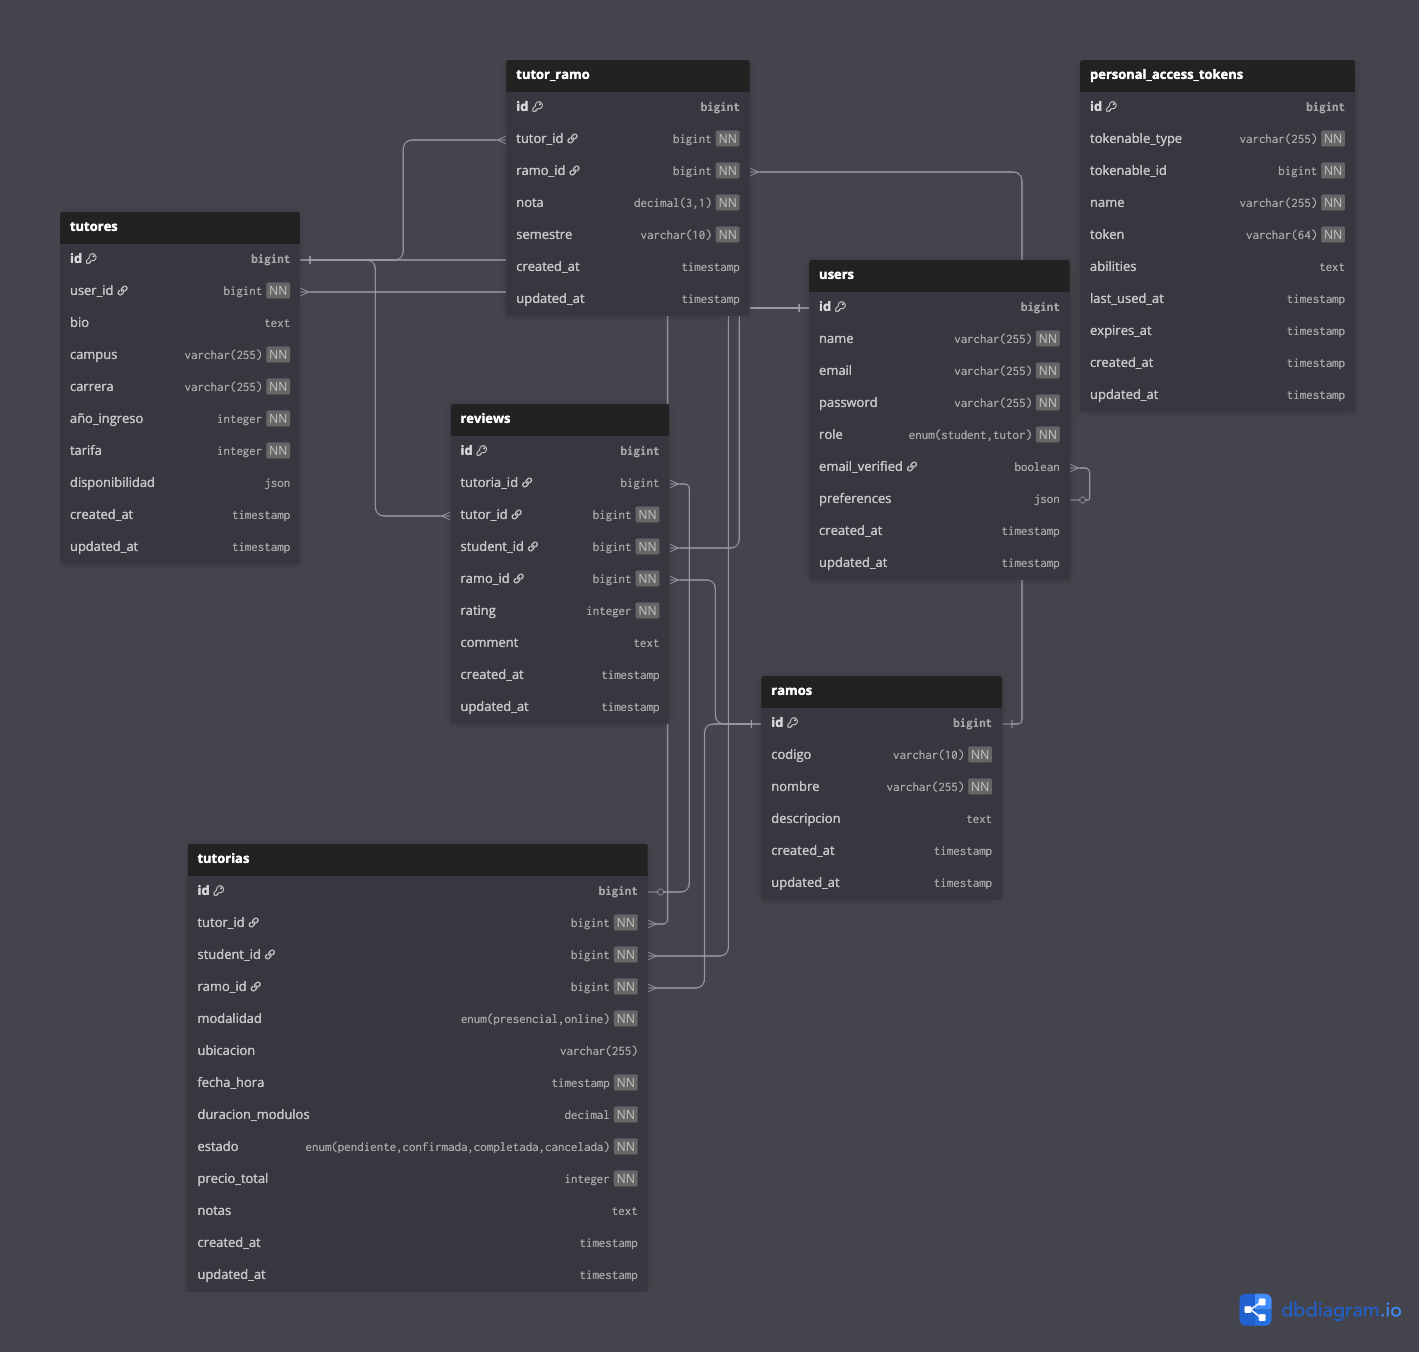Click the link icon next to email_verified
Image resolution: width=1419 pixels, height=1352 pixels.
click(x=912, y=467)
